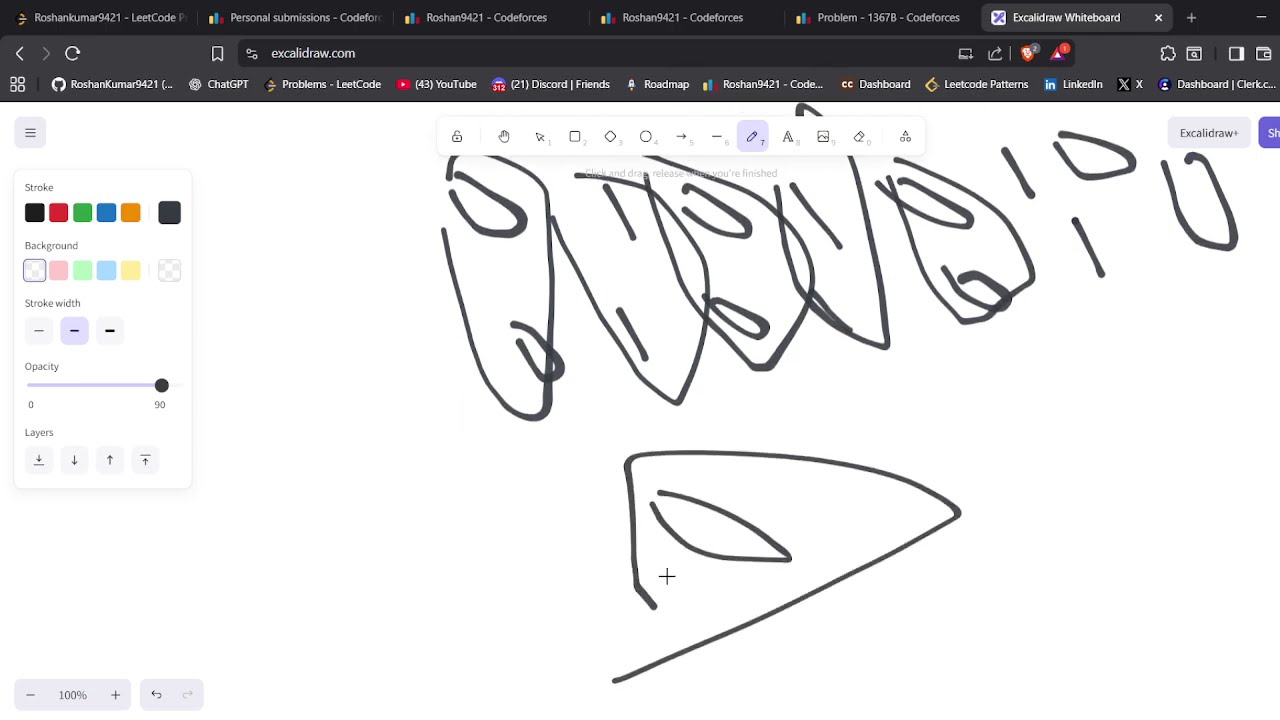
Task: Click the Excalidraw+ button
Action: 1209,133
